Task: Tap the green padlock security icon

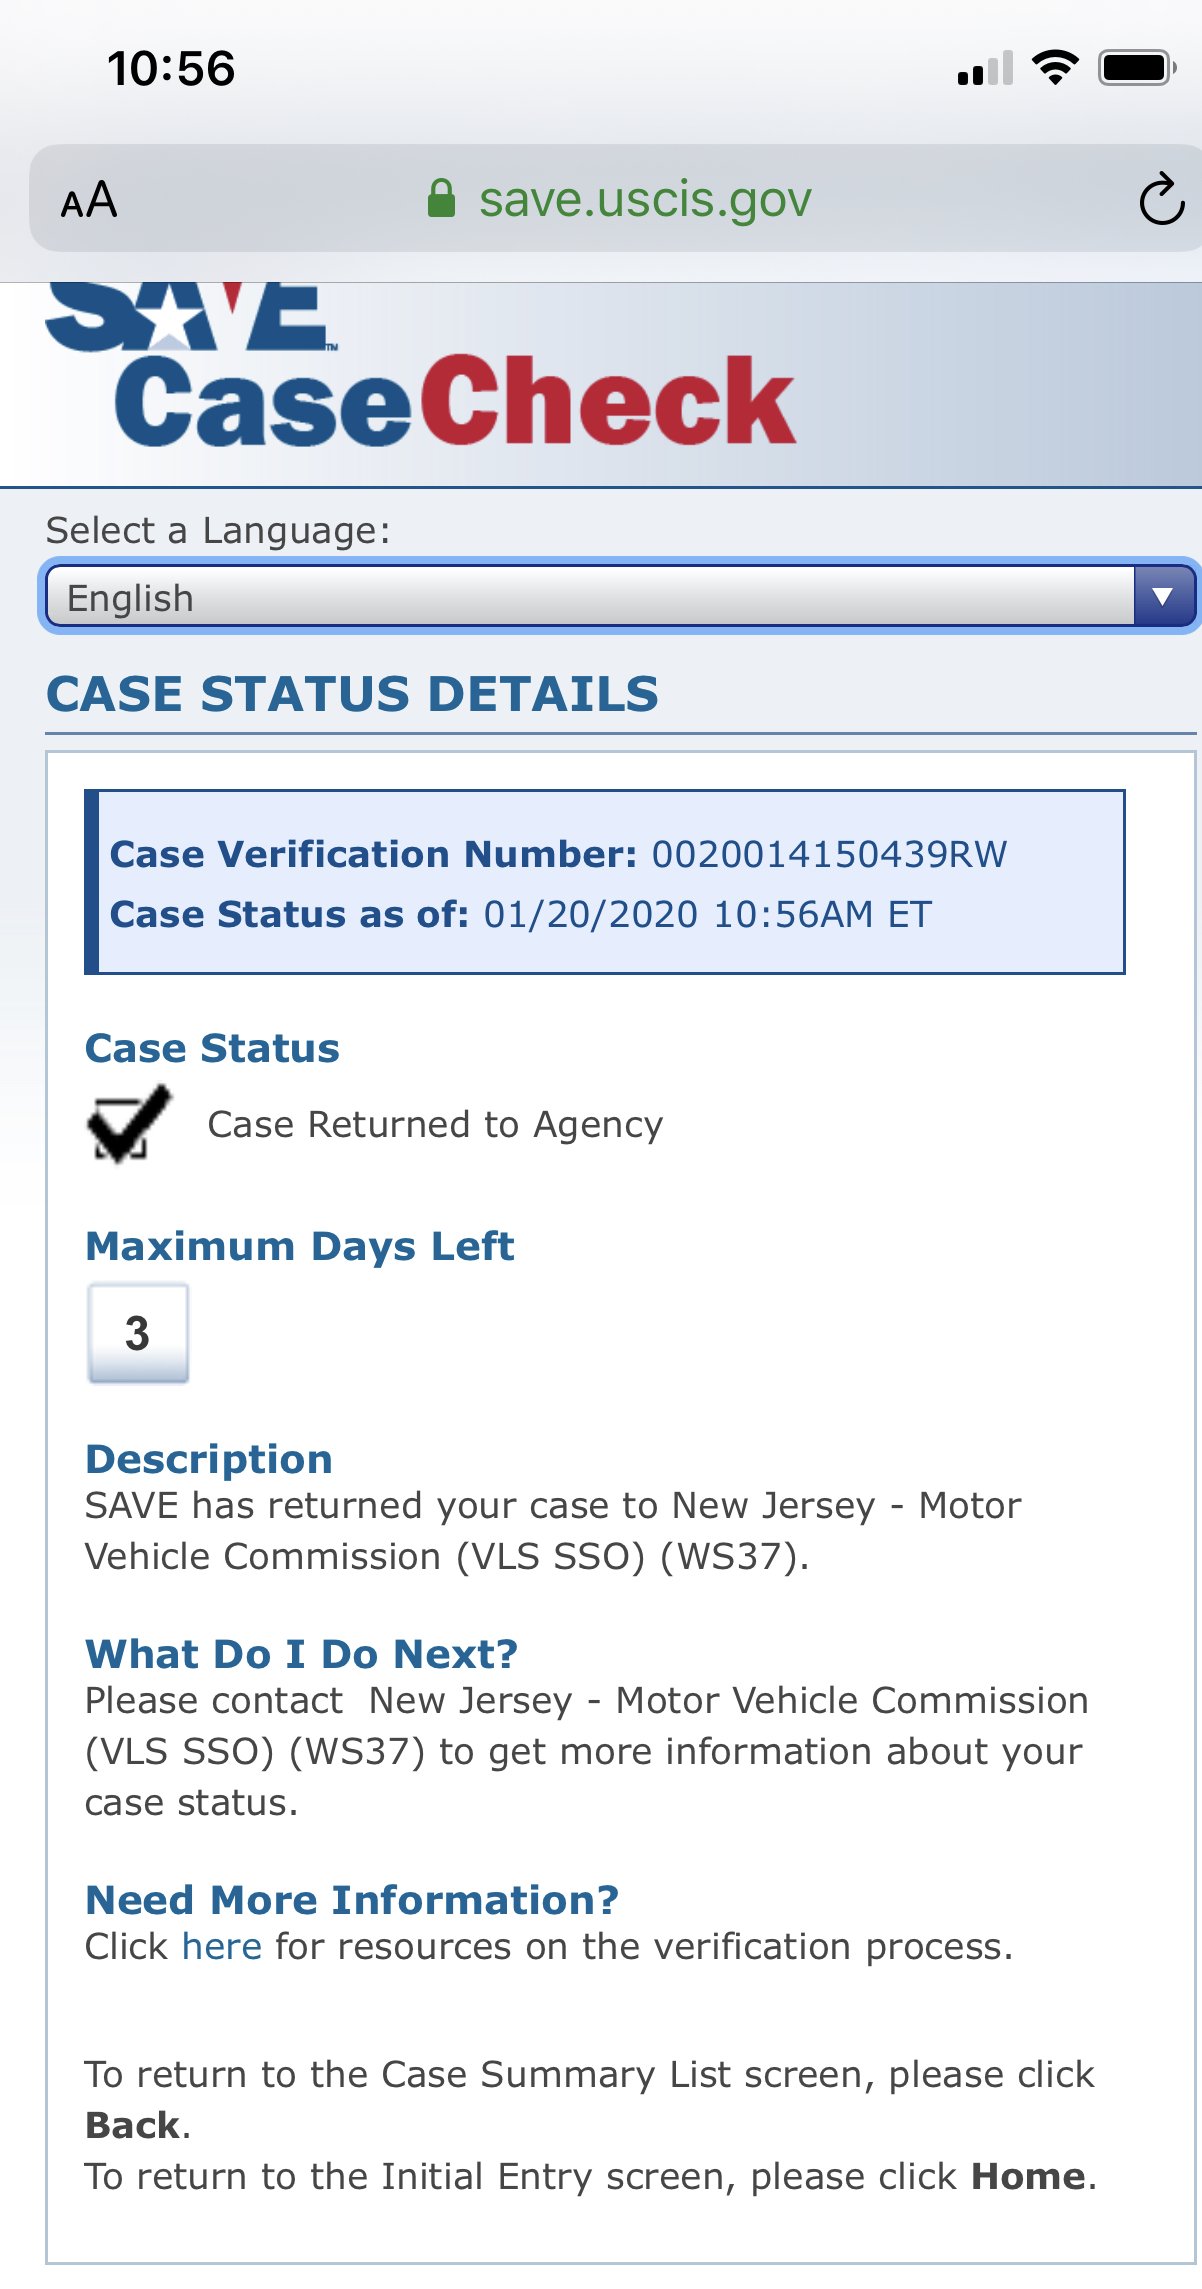Action: click(x=441, y=199)
